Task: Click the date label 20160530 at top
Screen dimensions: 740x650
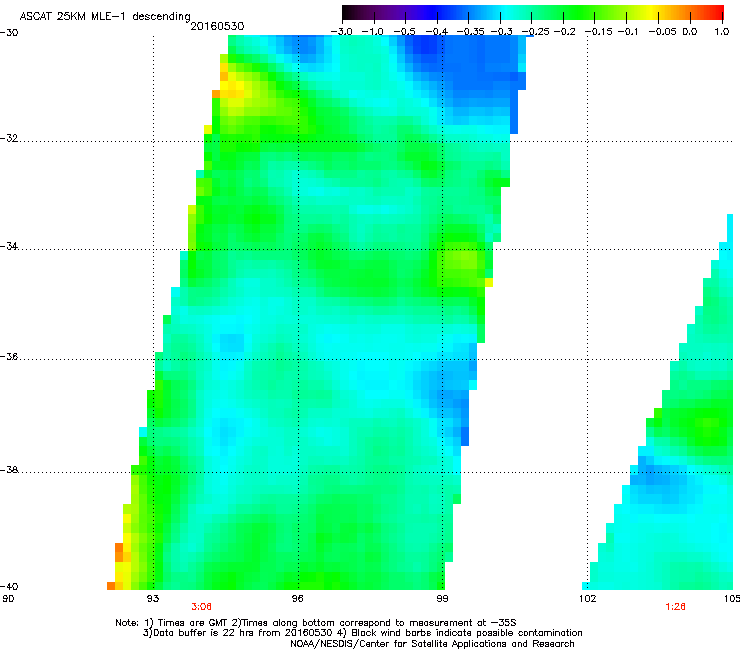Action: tap(217, 26)
